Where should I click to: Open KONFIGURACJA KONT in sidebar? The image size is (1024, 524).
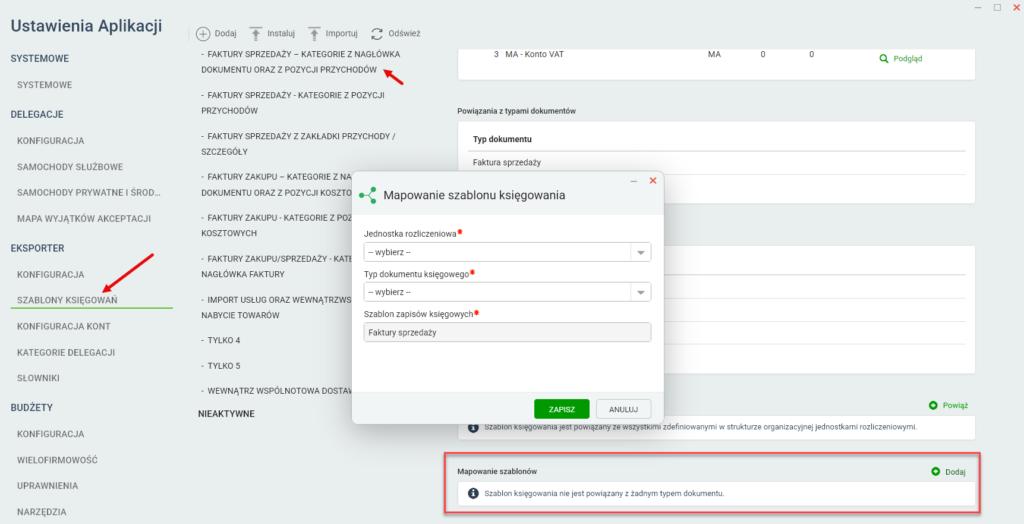tap(63, 326)
